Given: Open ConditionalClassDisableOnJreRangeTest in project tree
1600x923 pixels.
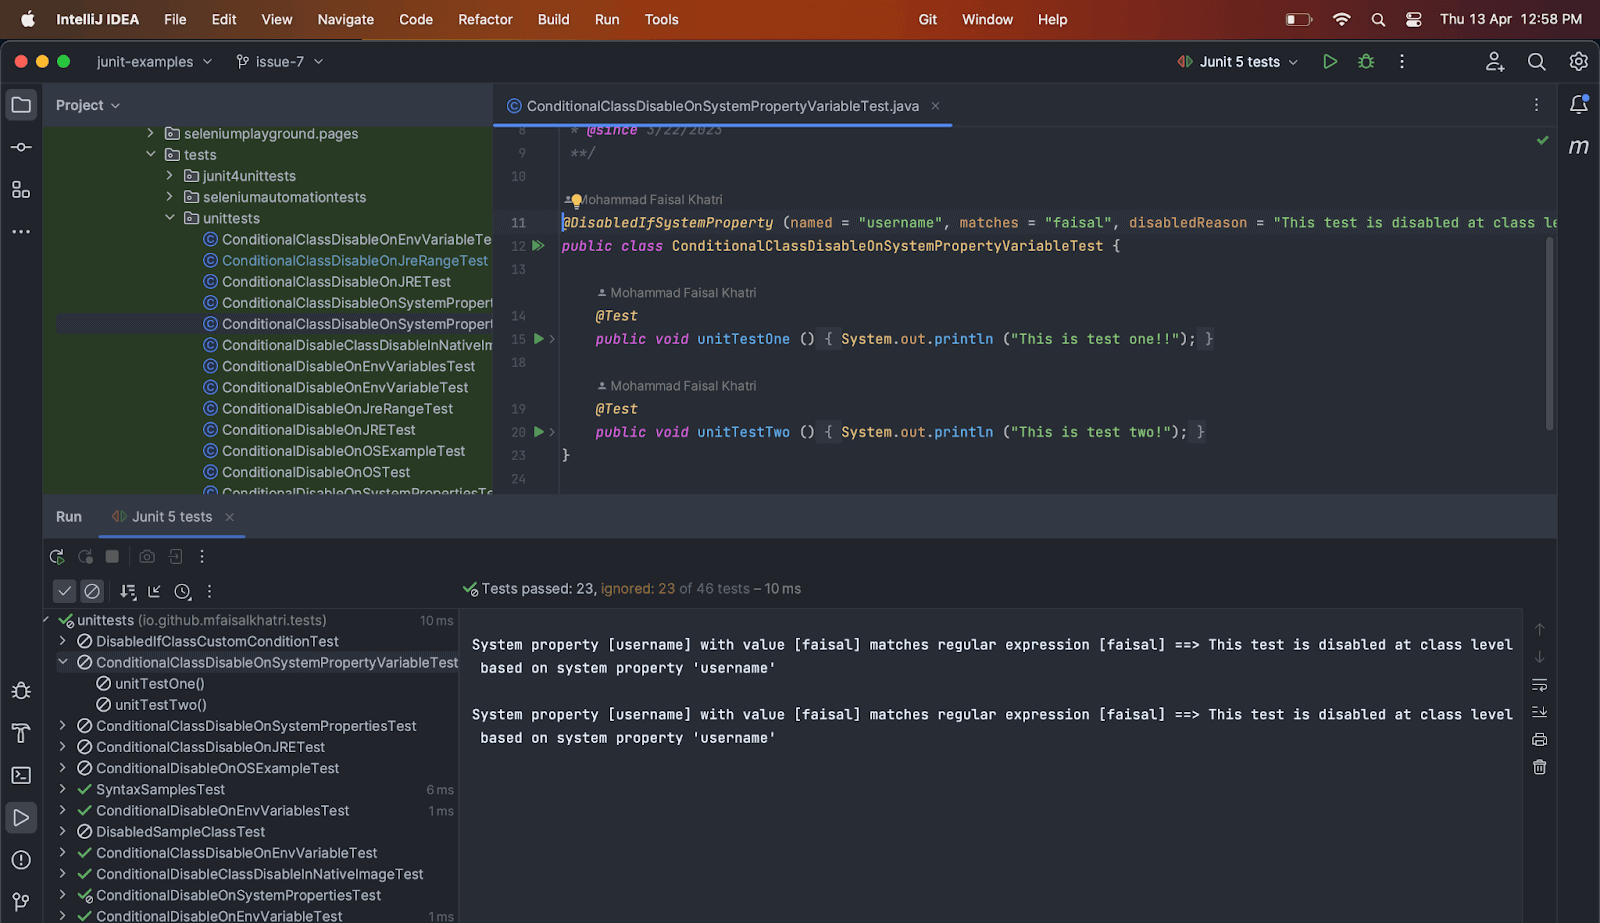Looking at the screenshot, I should pyautogui.click(x=354, y=261).
